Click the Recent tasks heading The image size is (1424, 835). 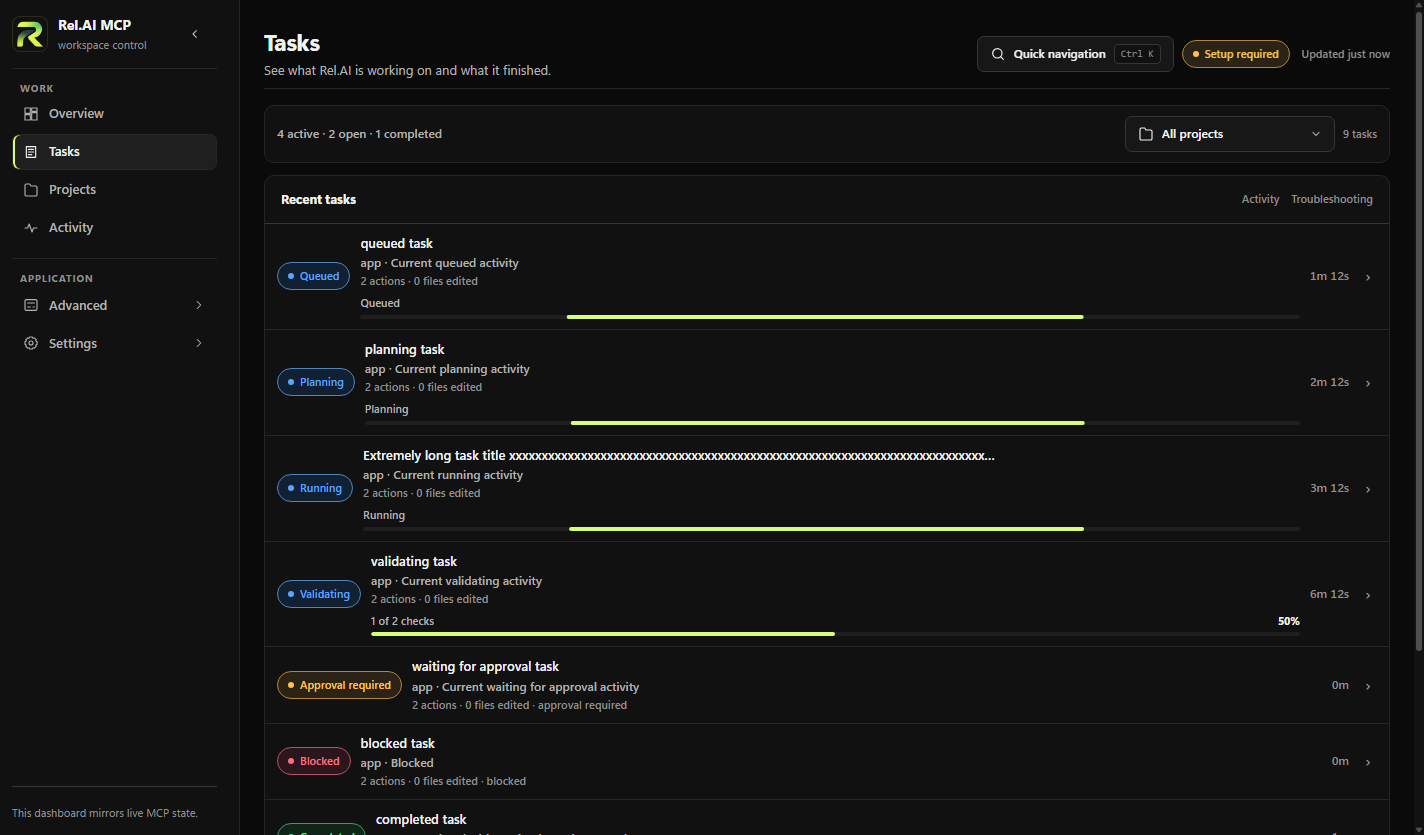318,200
